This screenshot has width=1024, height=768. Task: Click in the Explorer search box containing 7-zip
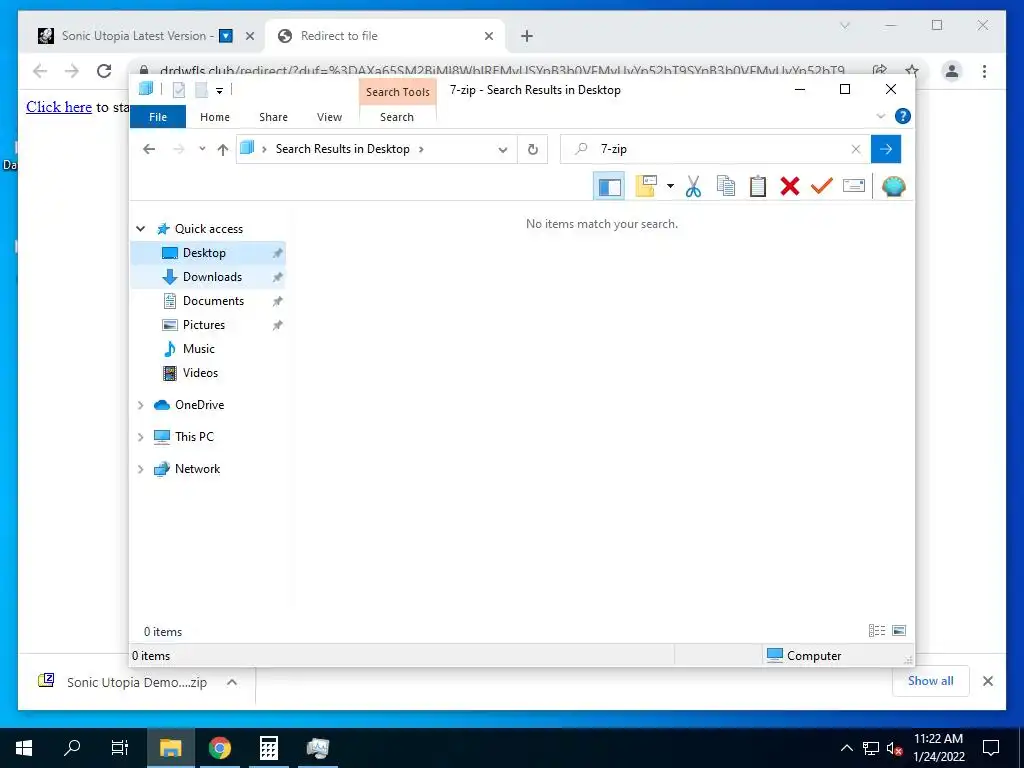(715, 150)
